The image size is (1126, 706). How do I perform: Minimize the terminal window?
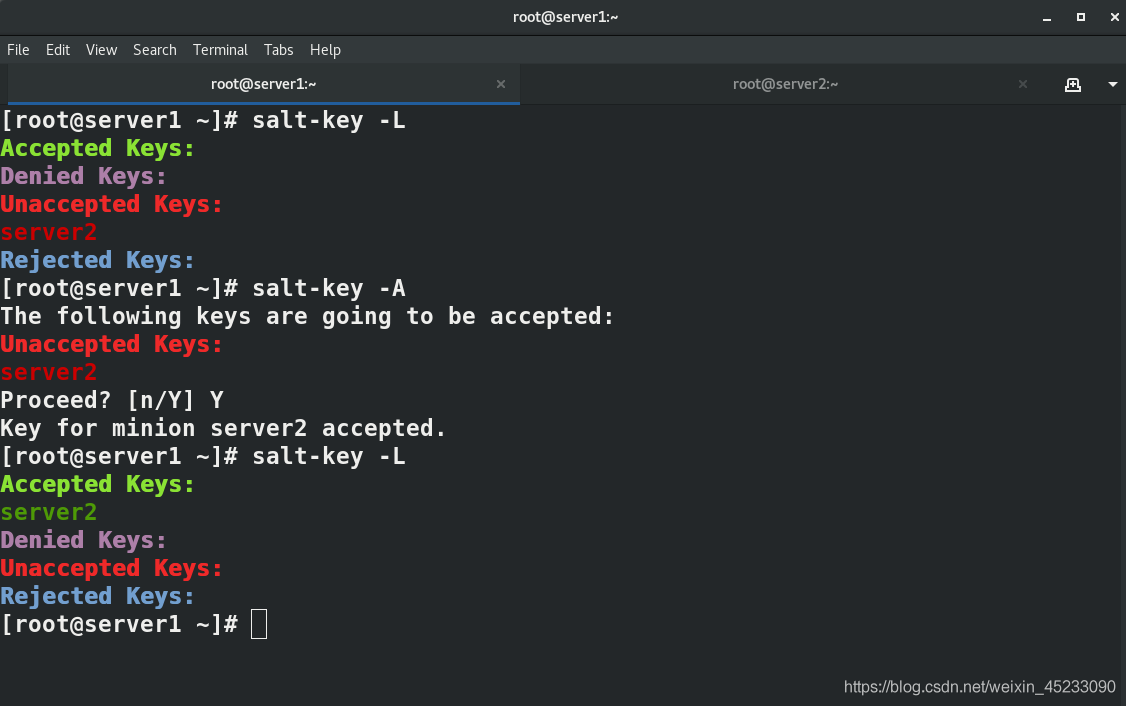pyautogui.click(x=1047, y=17)
